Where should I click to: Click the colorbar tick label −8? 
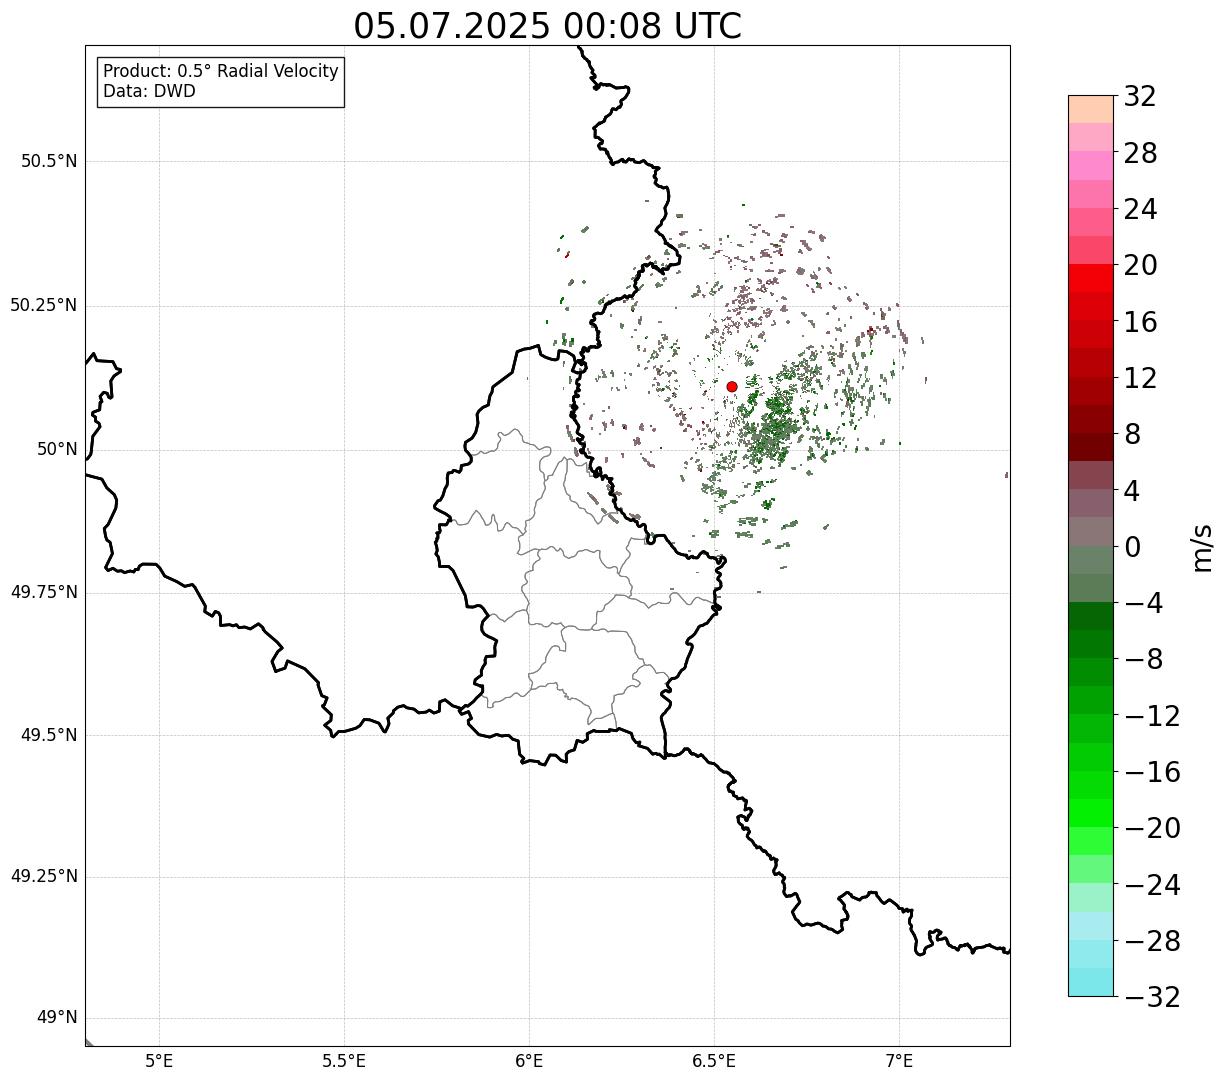[x=1144, y=659]
